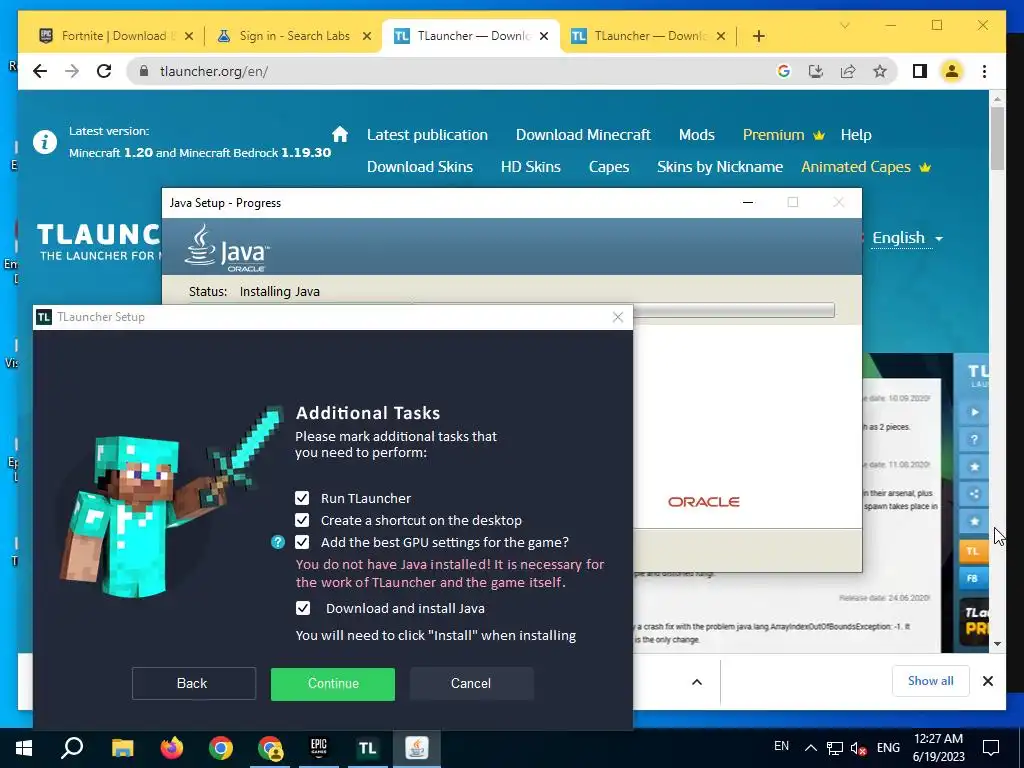Click the GPU settings help question icon
1024x768 pixels.
278,542
